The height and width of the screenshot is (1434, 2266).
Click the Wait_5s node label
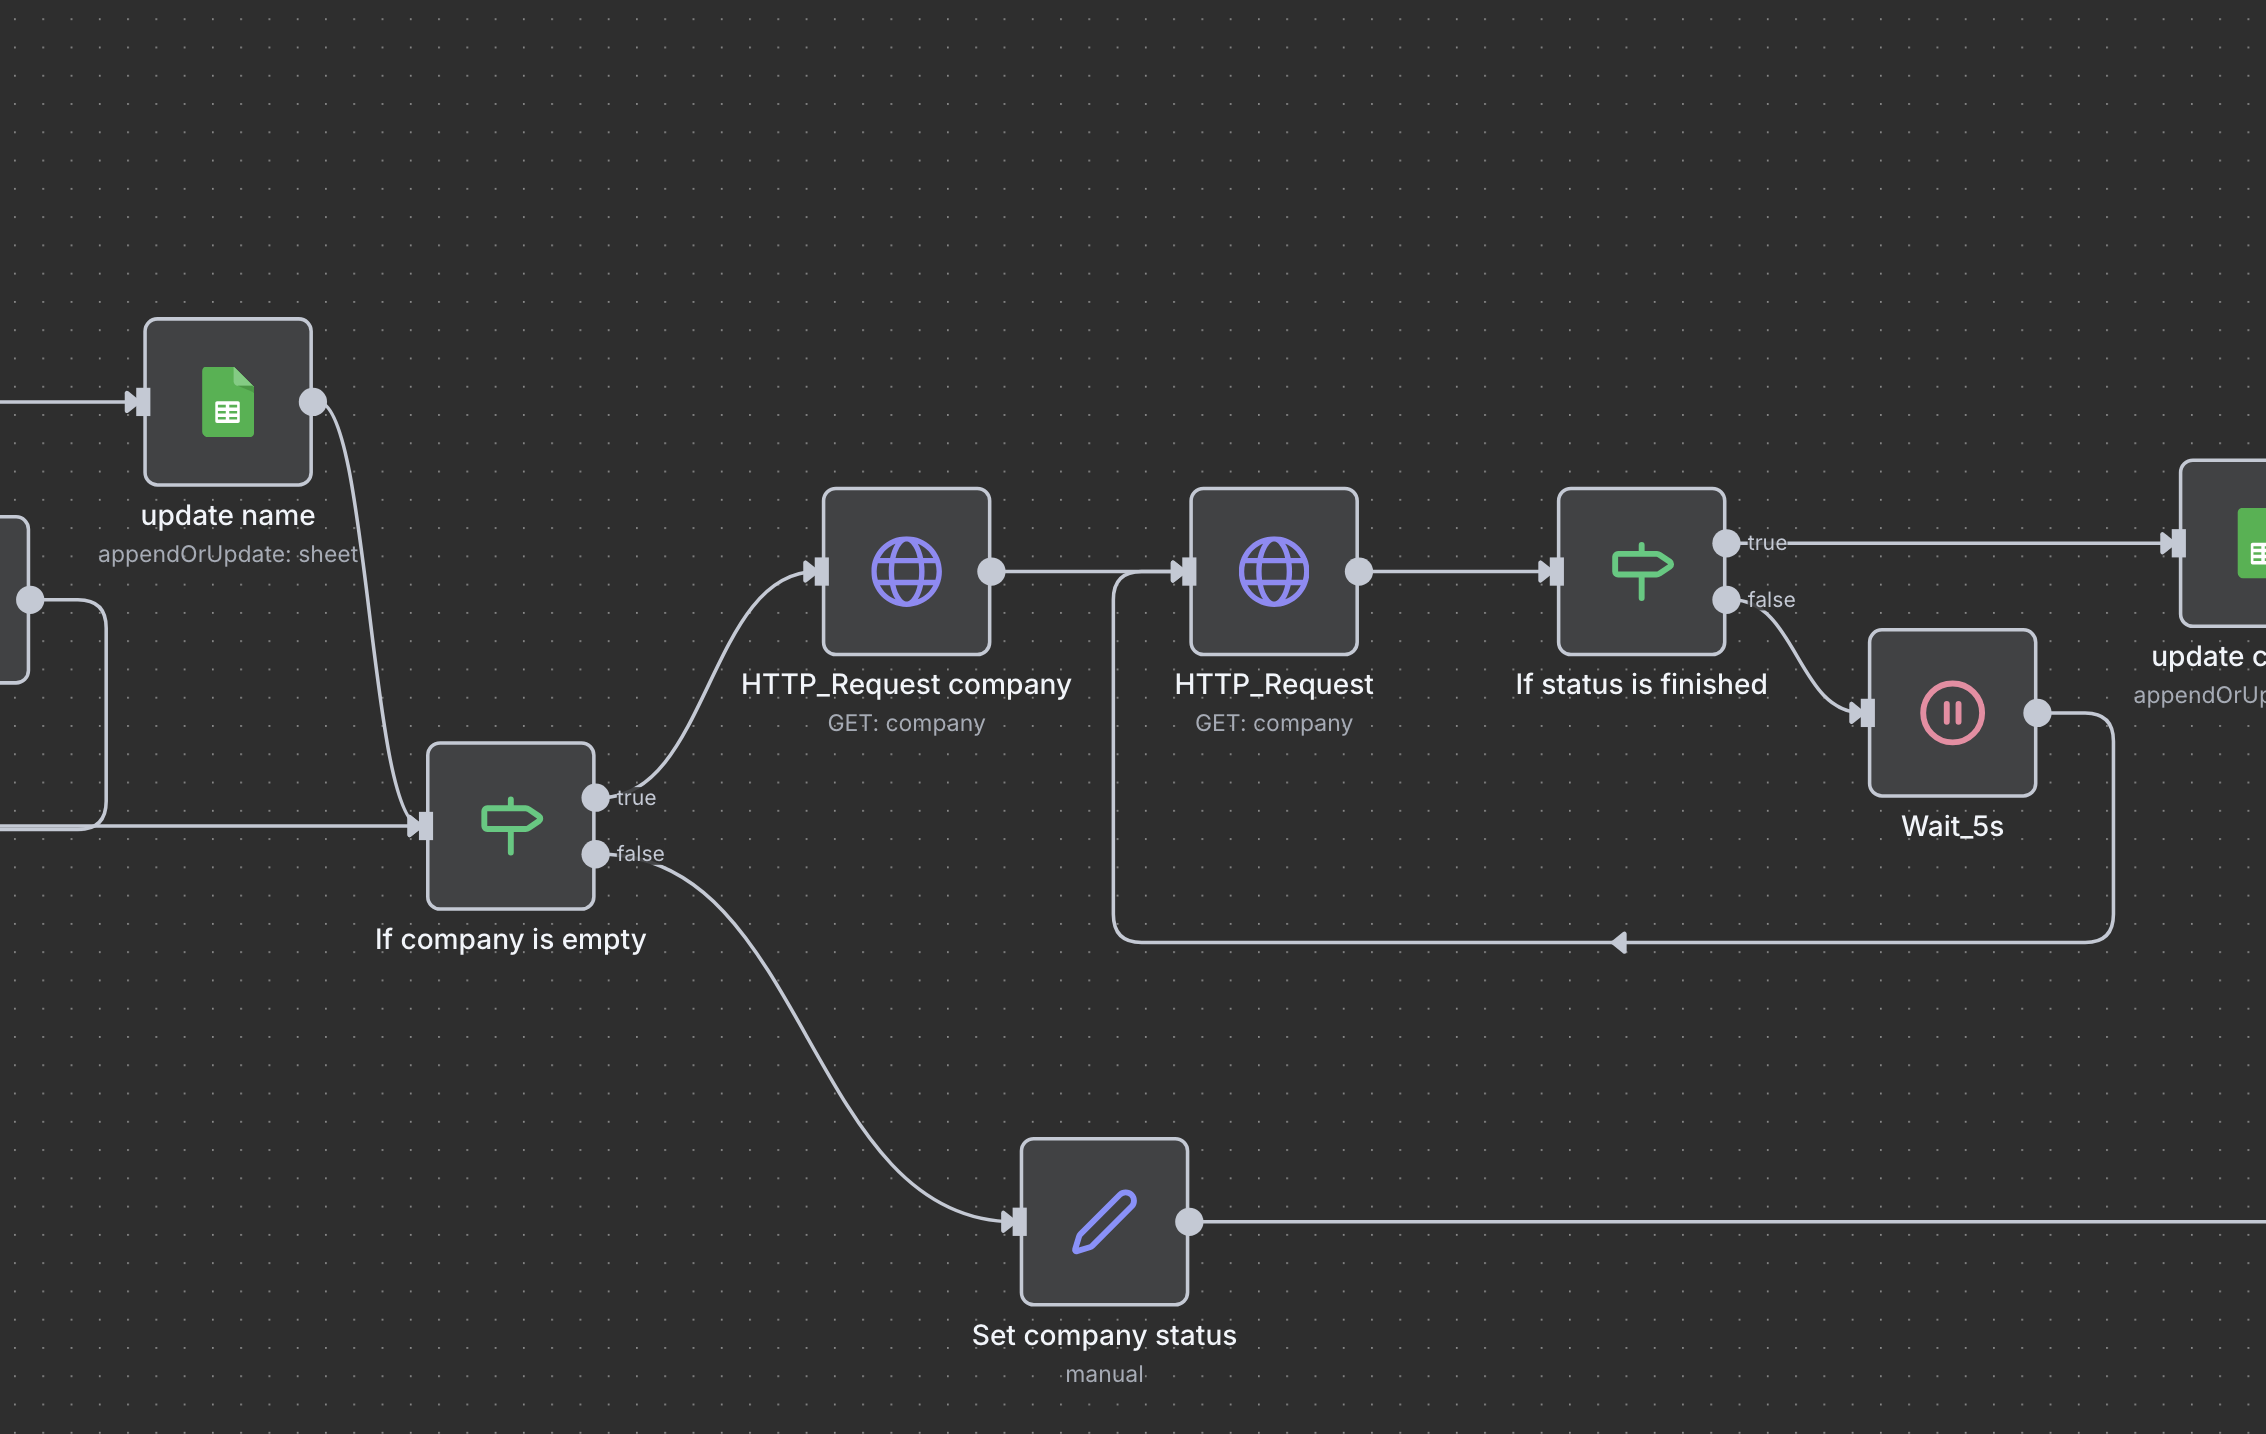(1952, 826)
